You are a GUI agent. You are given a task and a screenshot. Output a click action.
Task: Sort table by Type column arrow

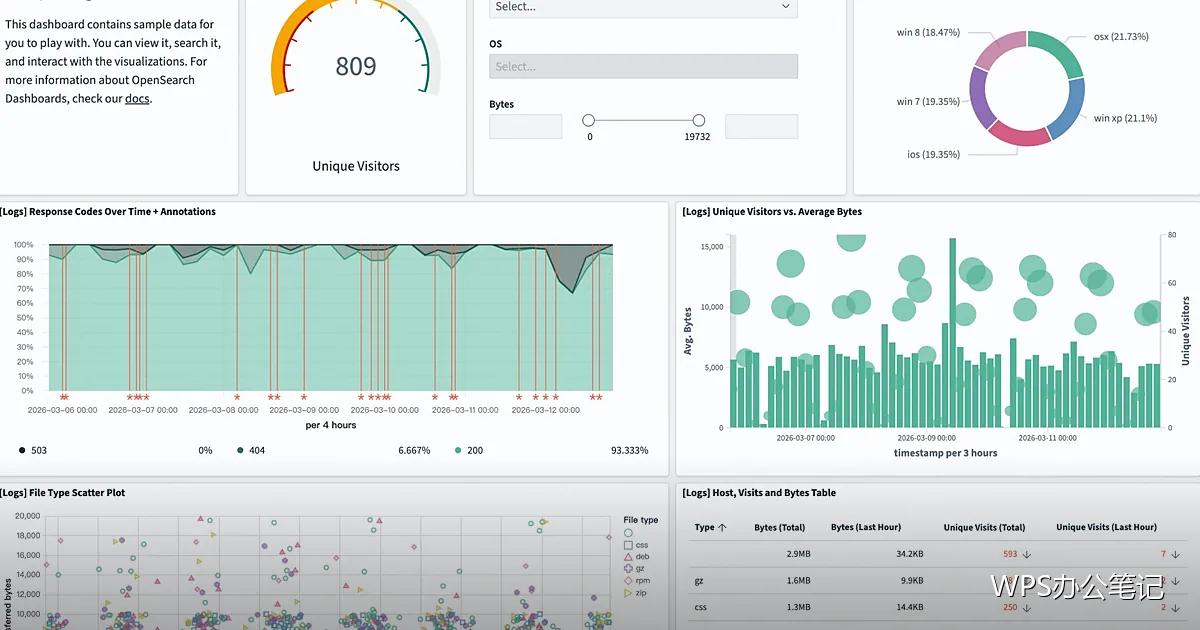pyautogui.click(x=723, y=527)
